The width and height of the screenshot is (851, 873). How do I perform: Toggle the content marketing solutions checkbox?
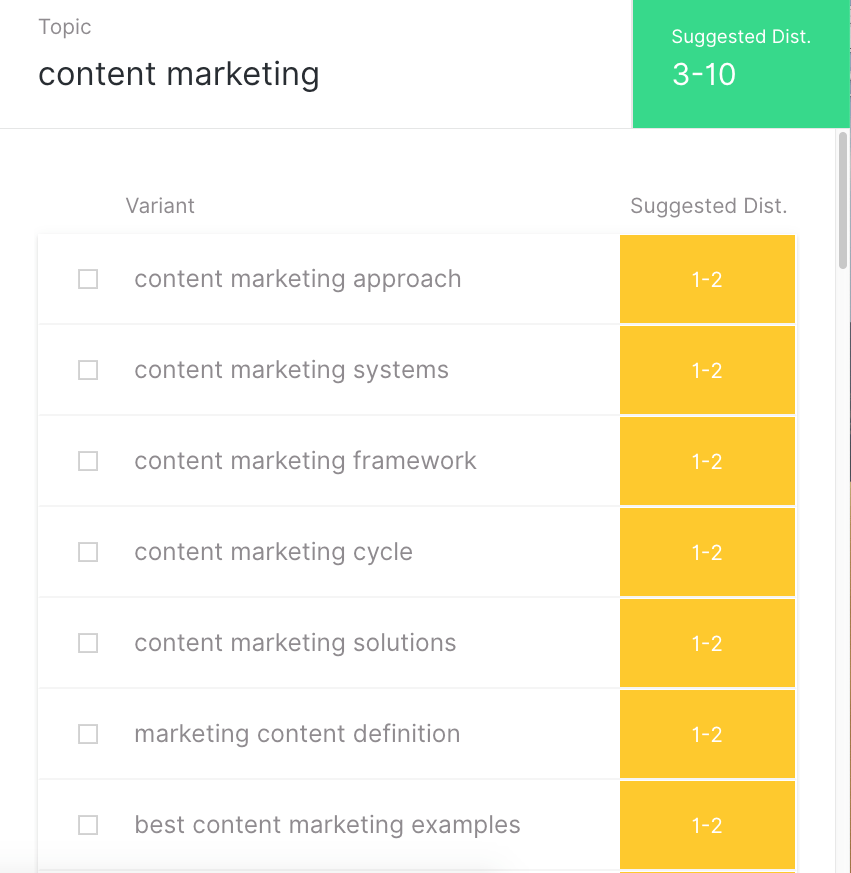88,643
